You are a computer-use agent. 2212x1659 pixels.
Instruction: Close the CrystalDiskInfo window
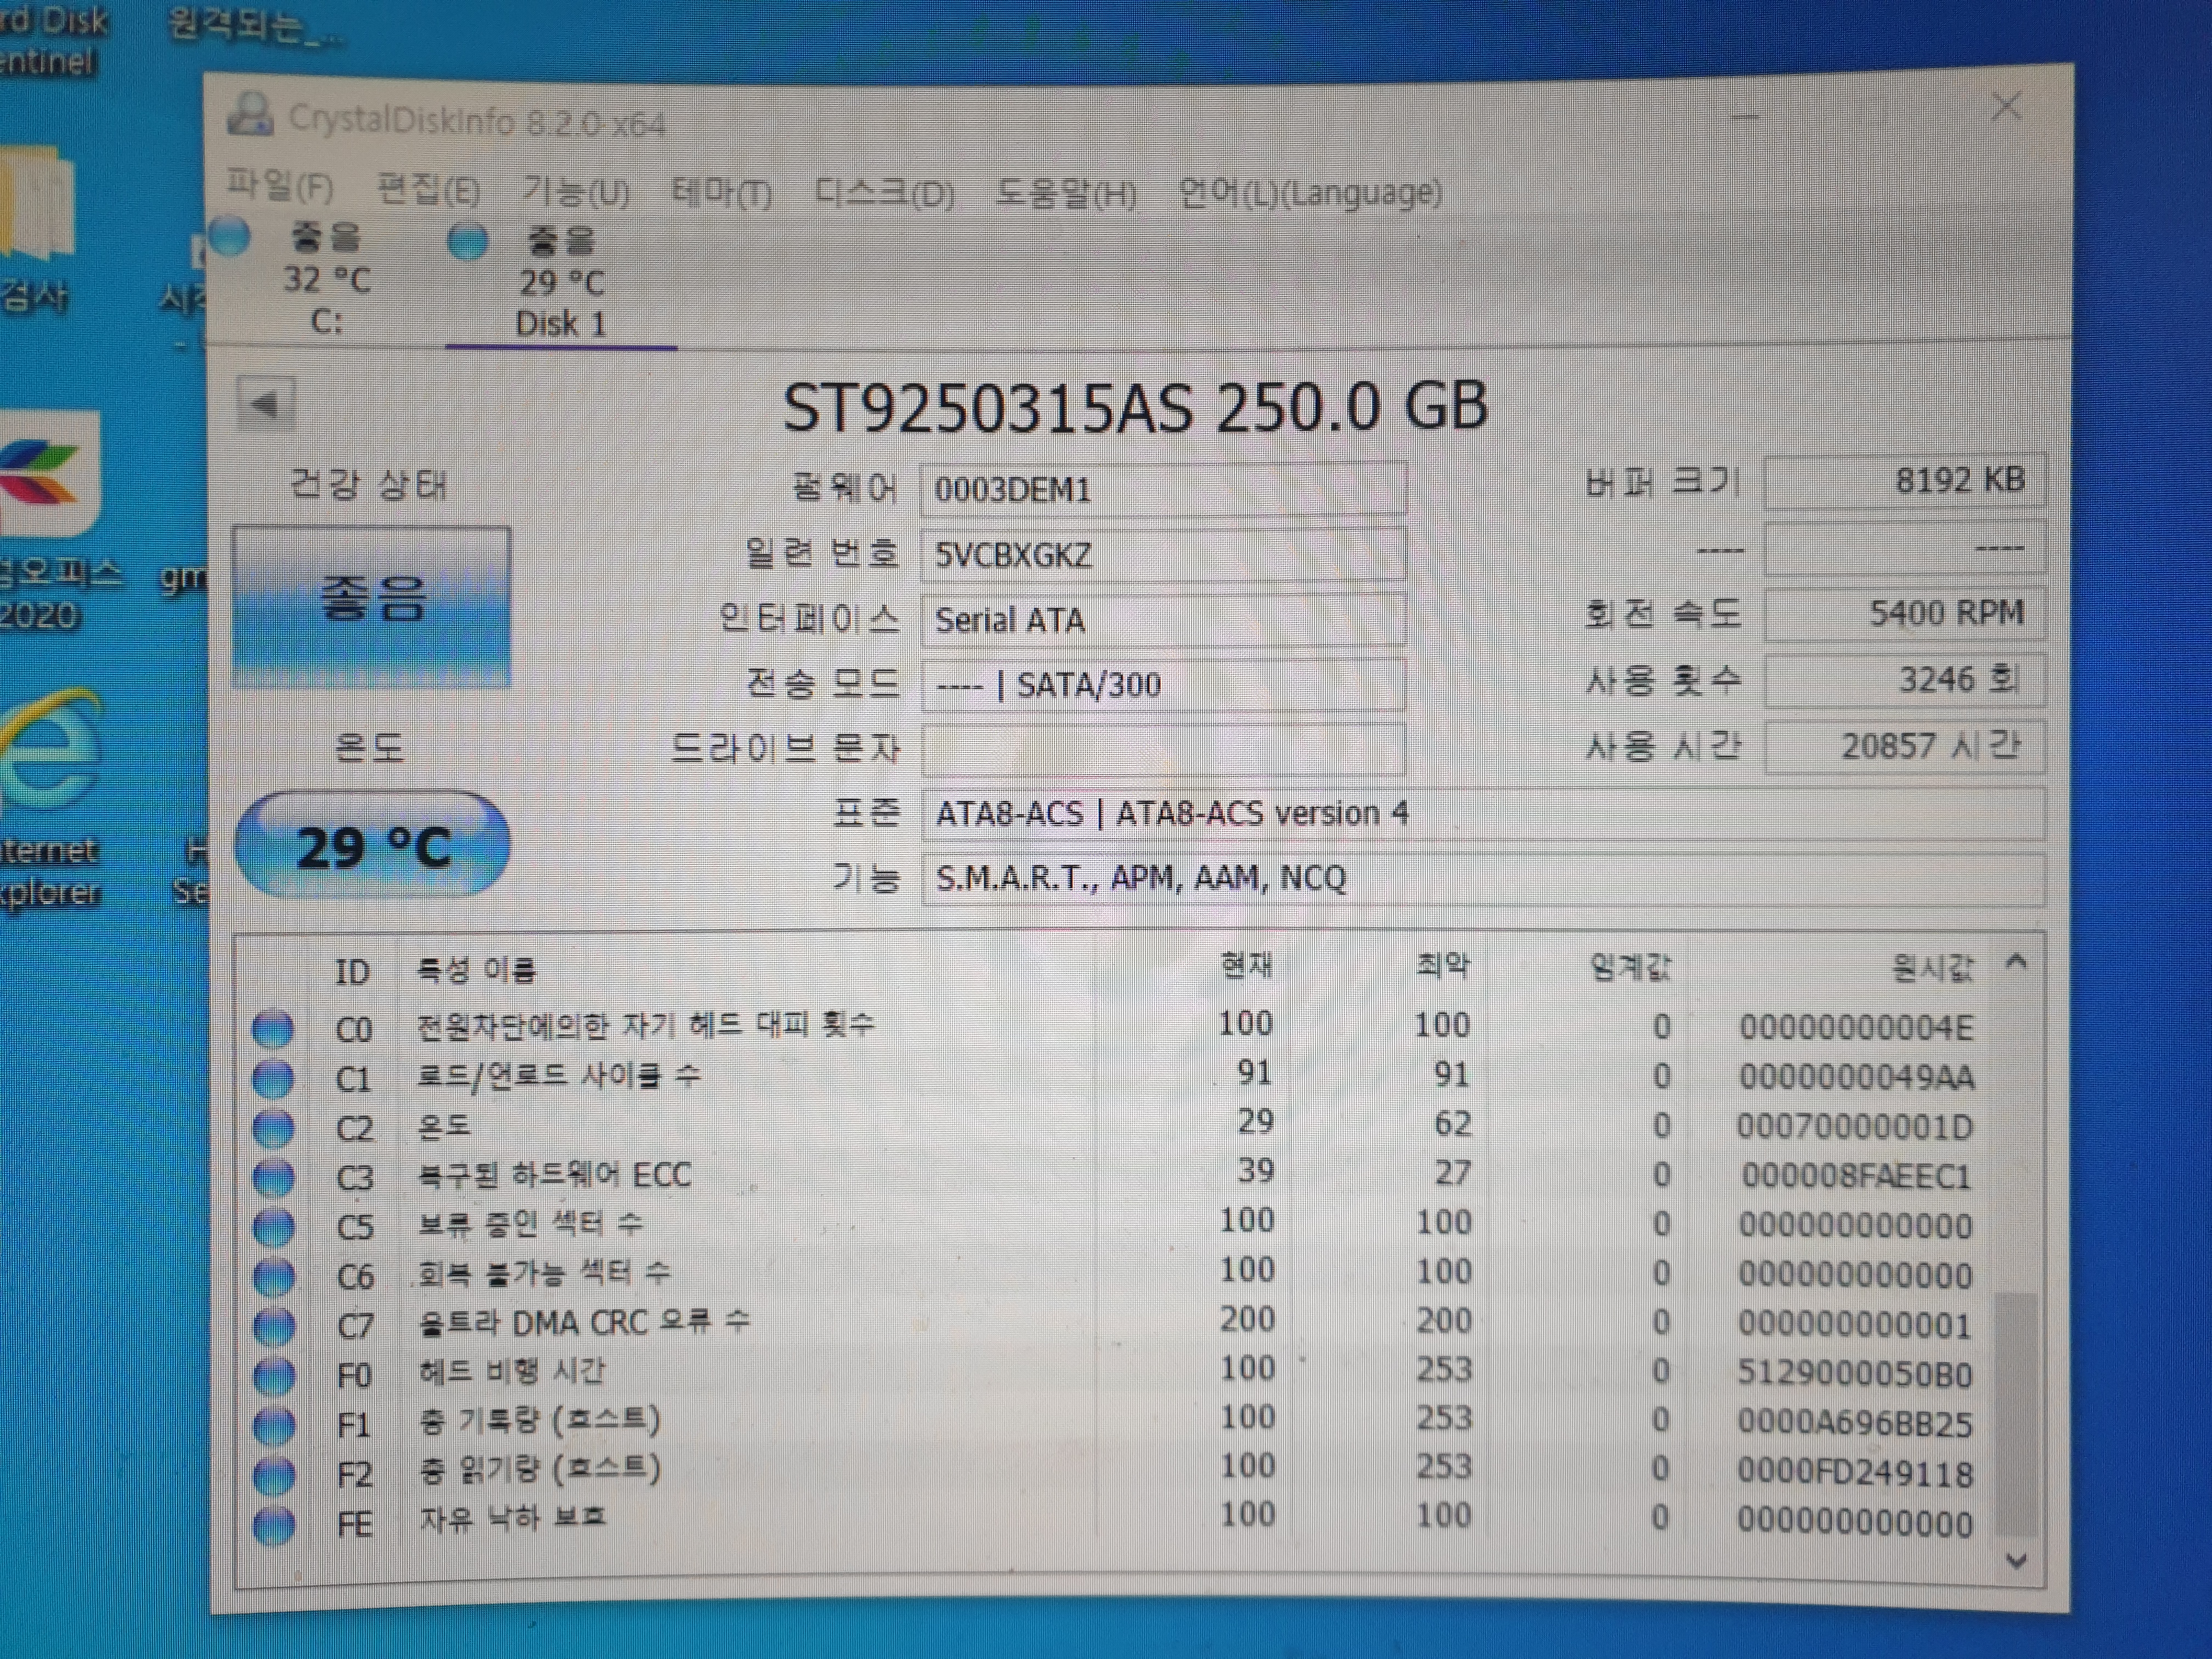point(2005,107)
